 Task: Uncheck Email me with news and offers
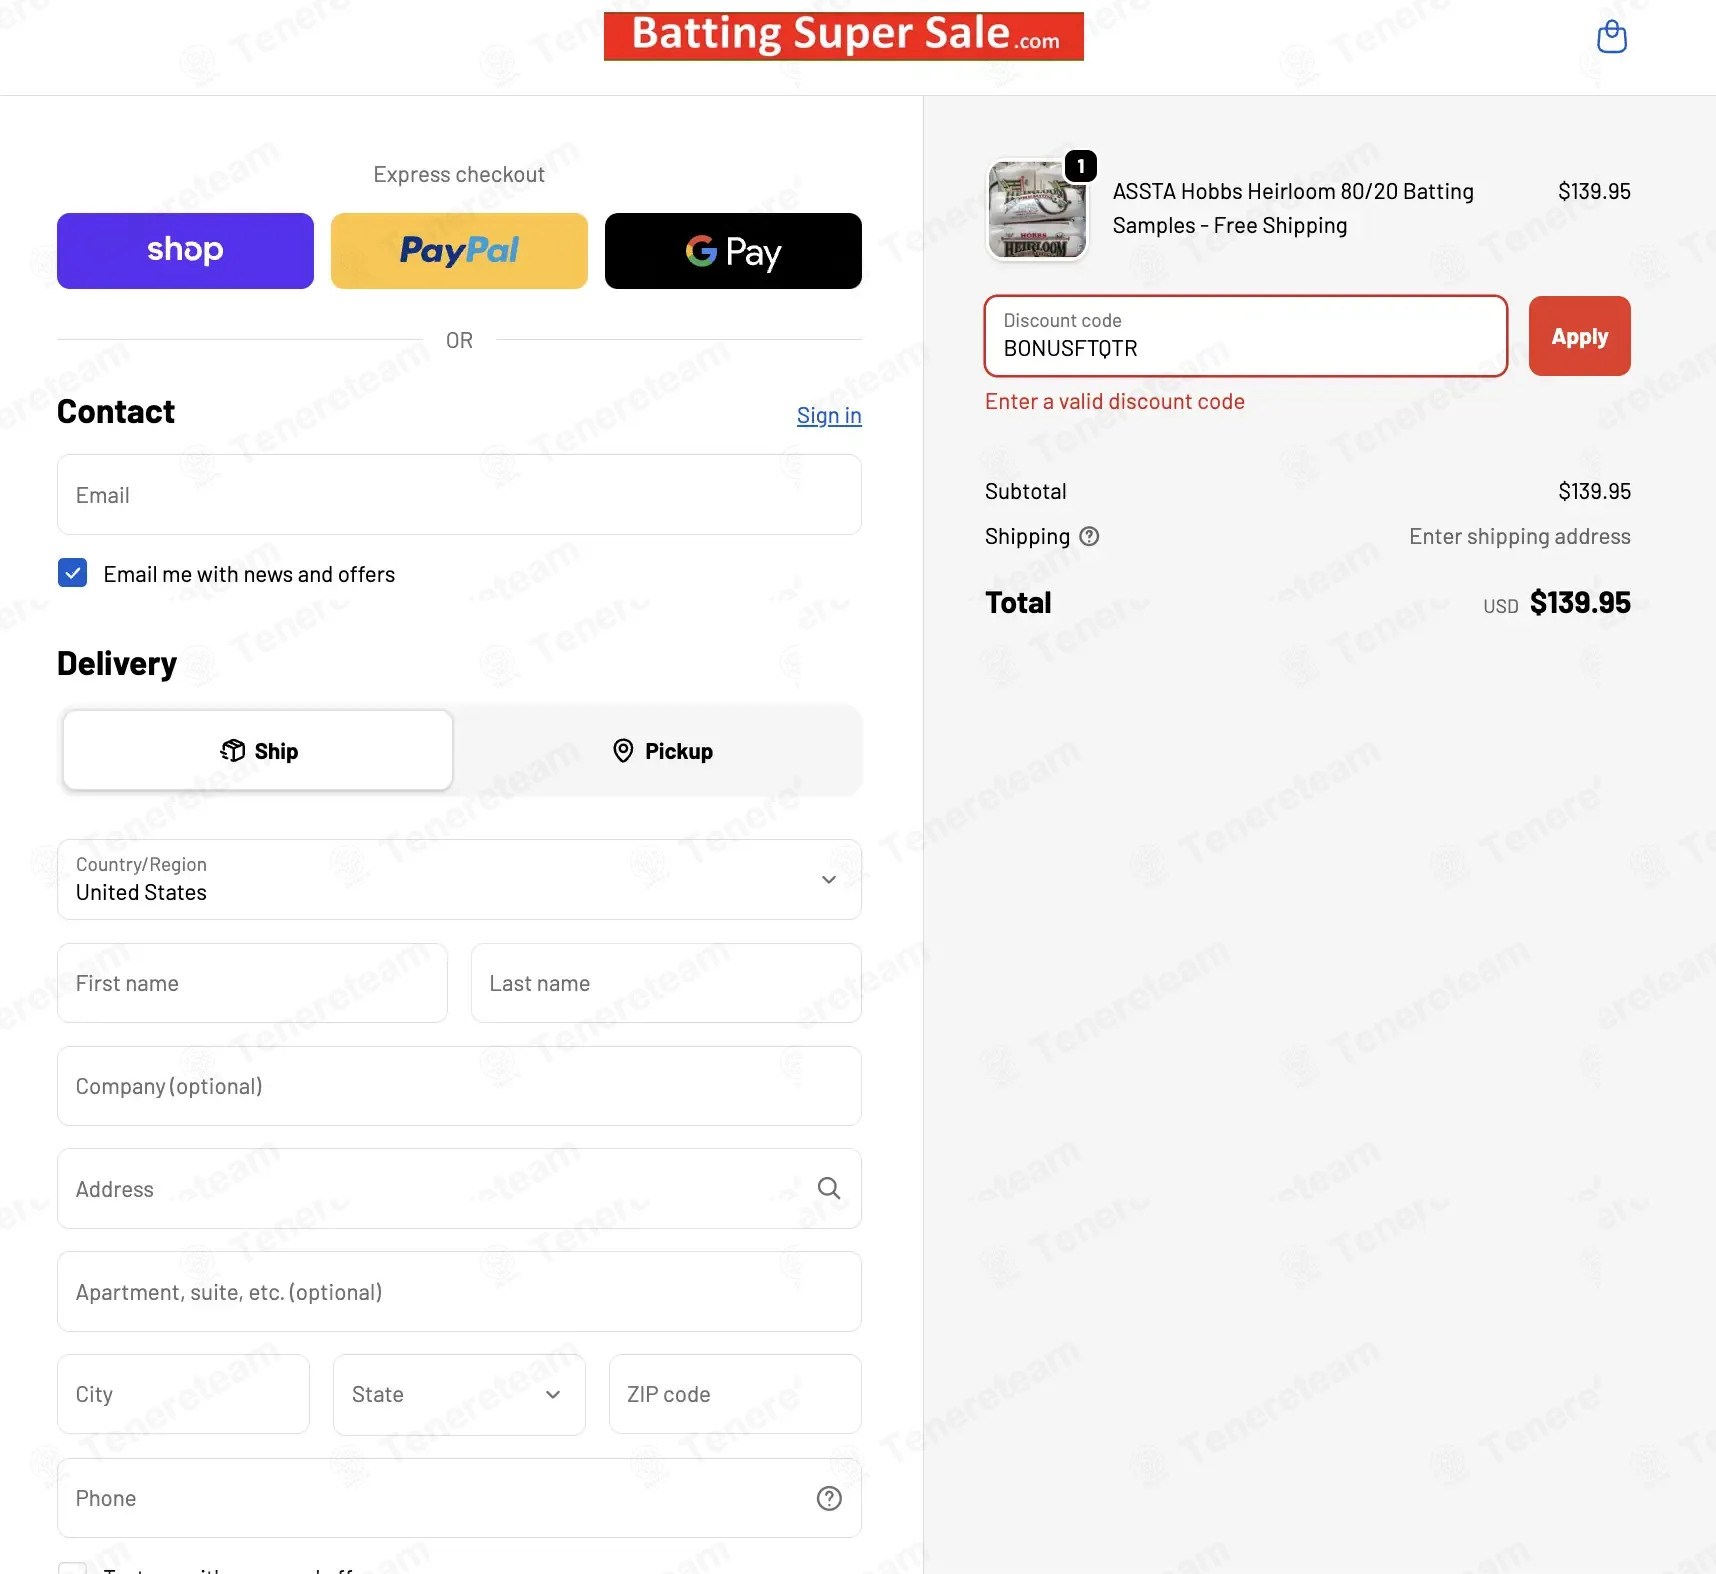72,573
